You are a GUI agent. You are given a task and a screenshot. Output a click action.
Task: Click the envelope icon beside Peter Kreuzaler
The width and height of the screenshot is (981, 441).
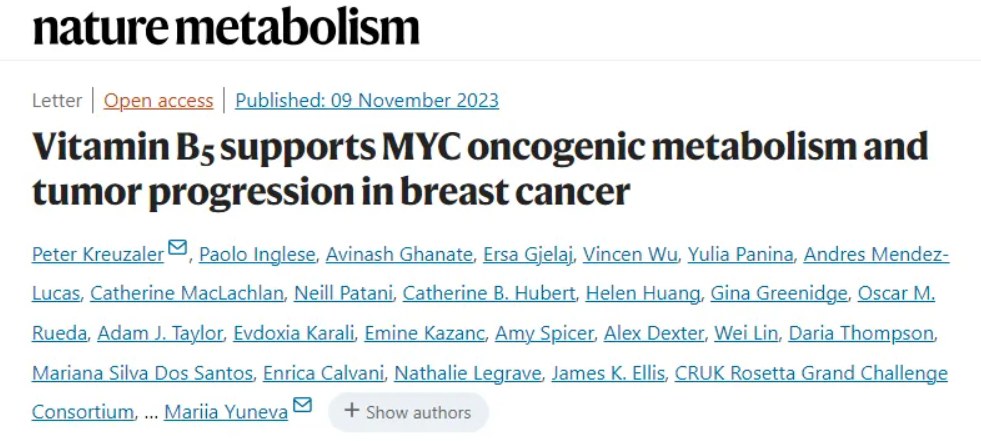[177, 248]
